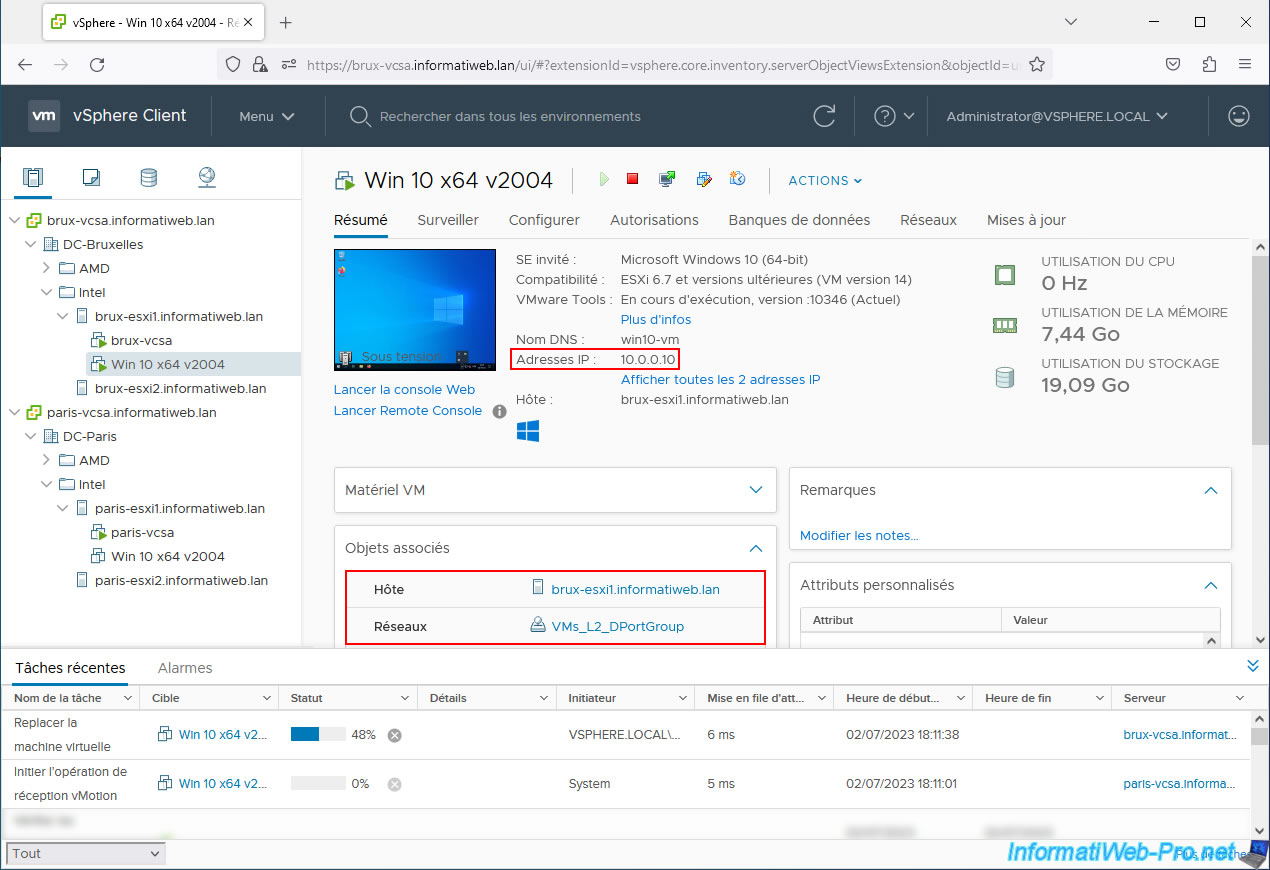Go to the Autorisations tab
This screenshot has height=870, width=1270.
[654, 220]
